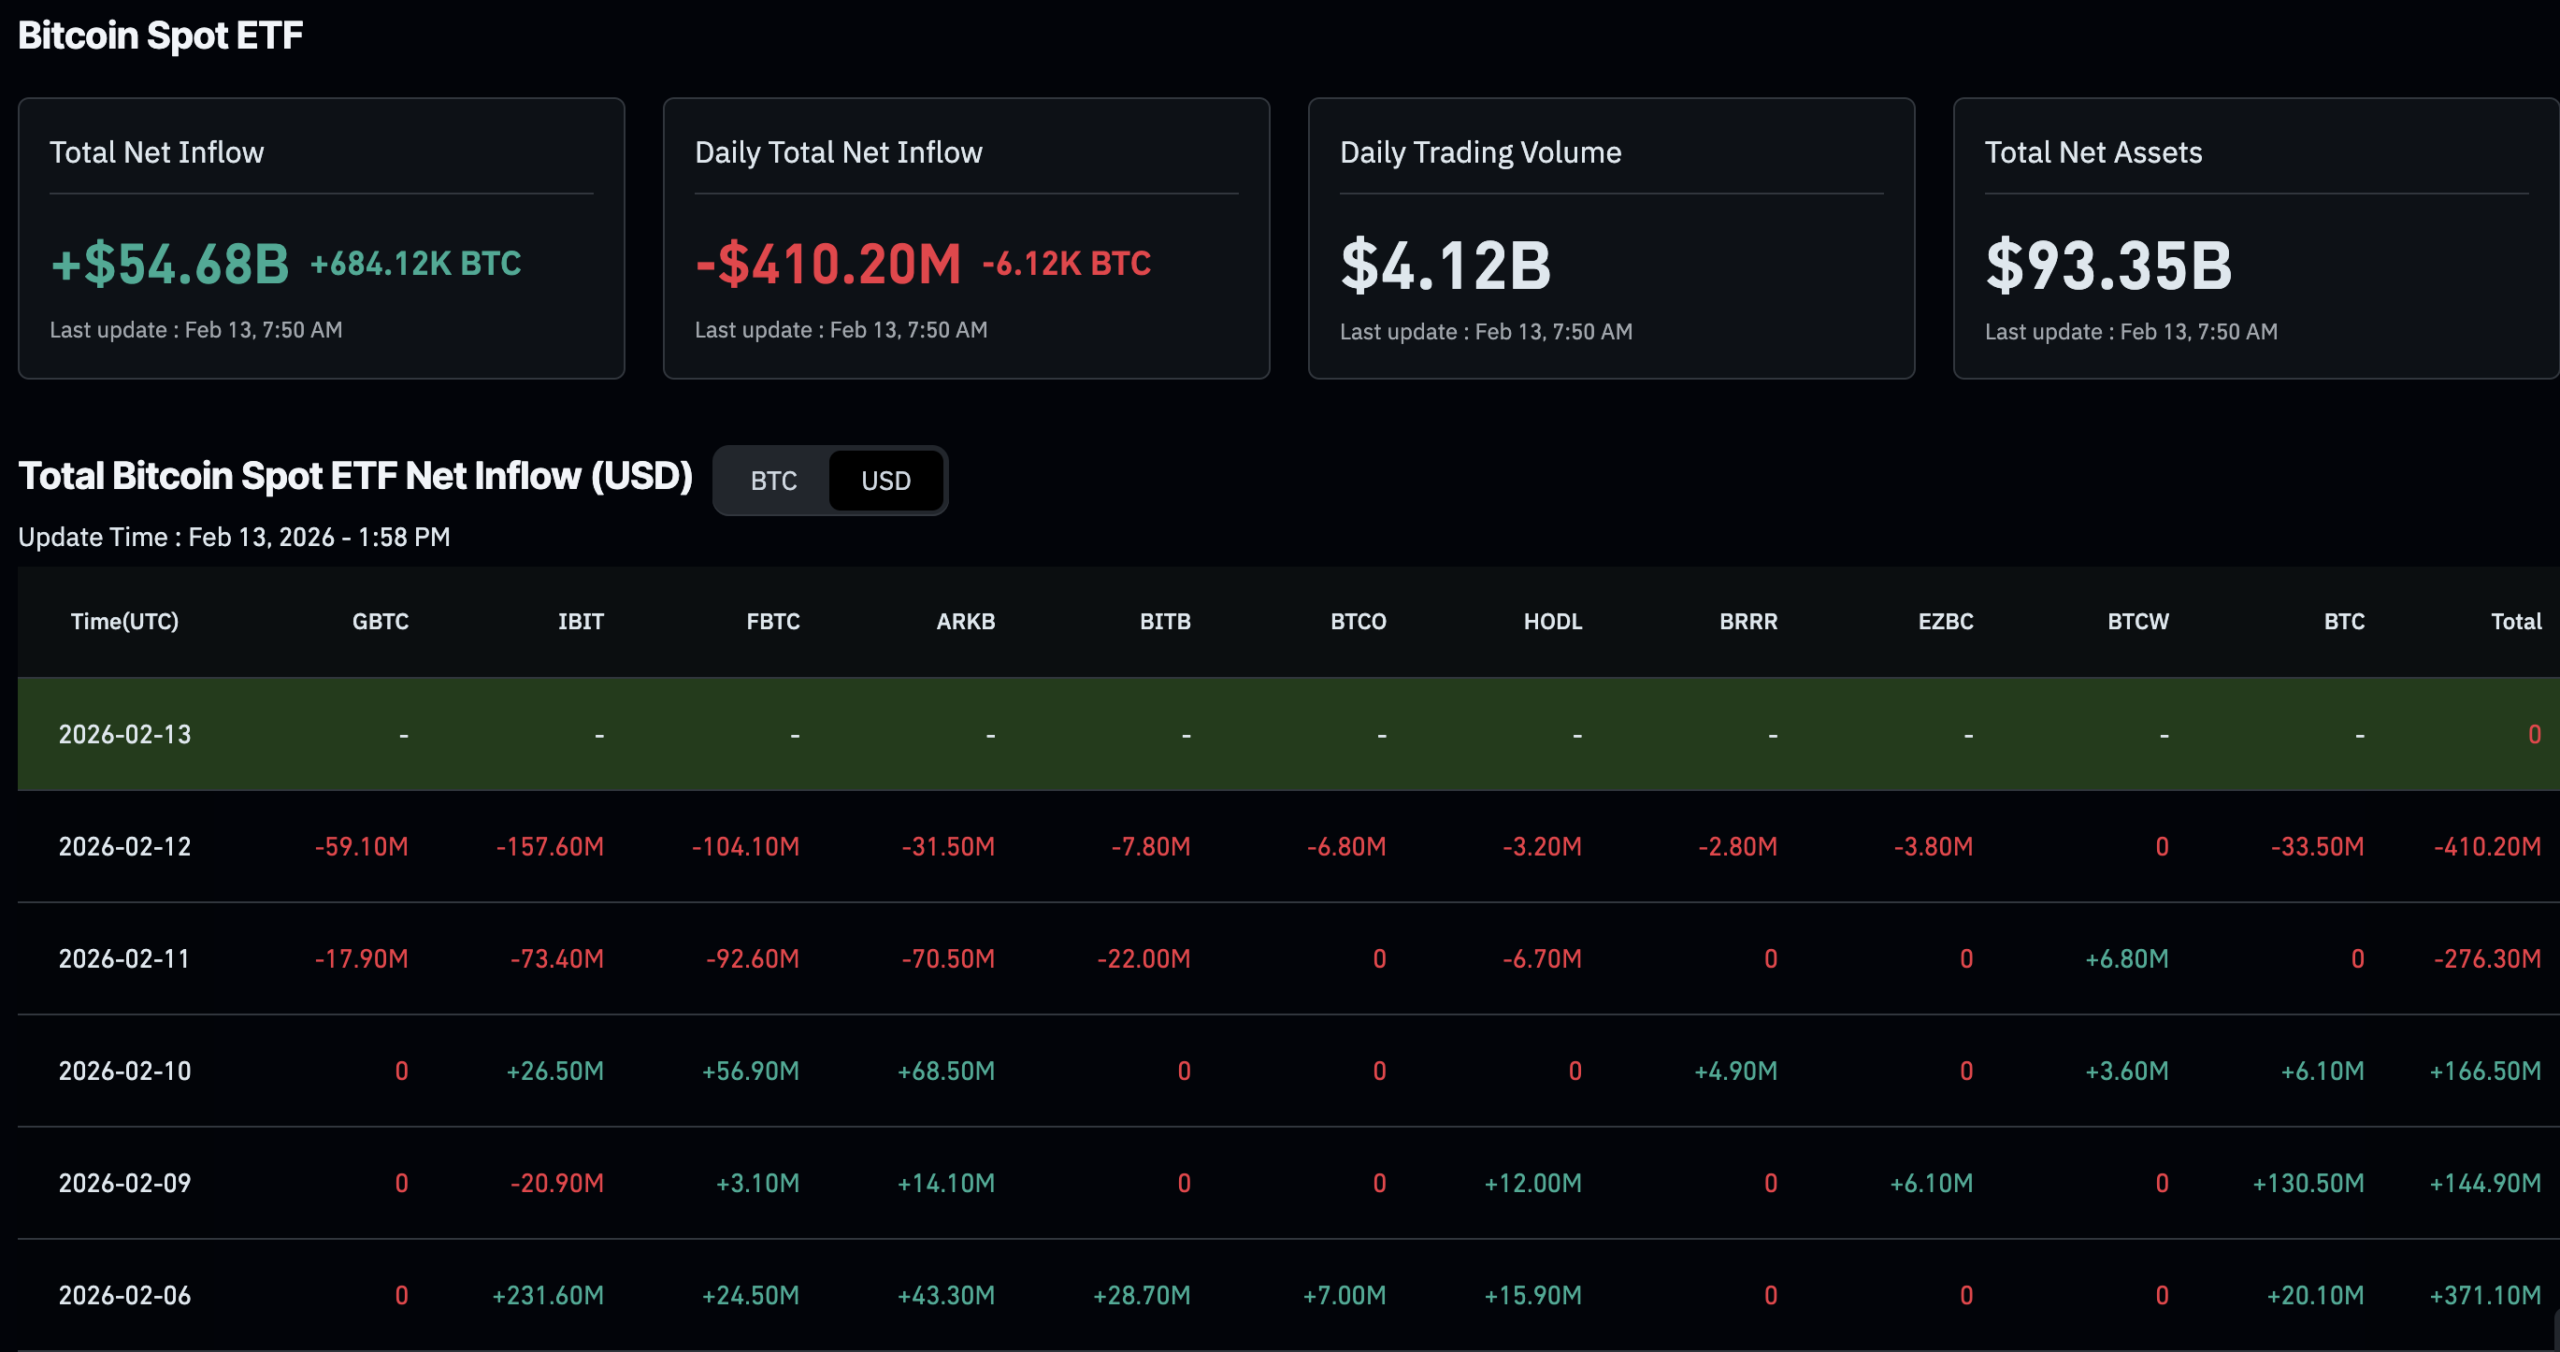Select the 2026-02-13 date row
The image size is (2560, 1352).
tap(1288, 734)
